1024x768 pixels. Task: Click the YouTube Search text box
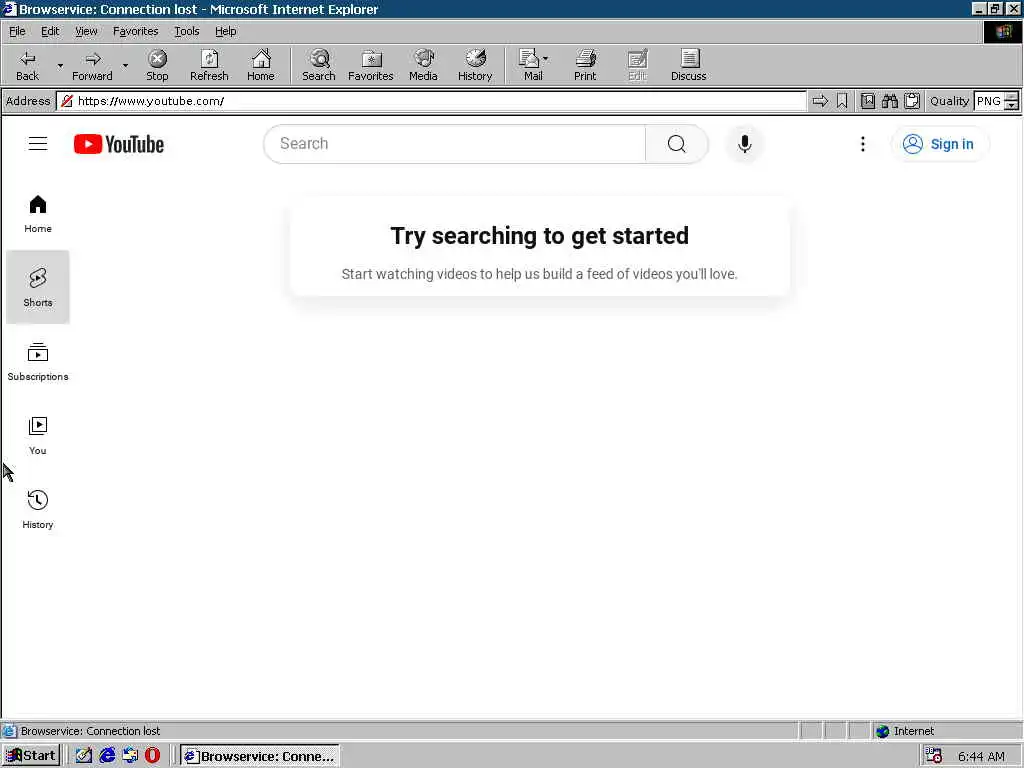(455, 144)
